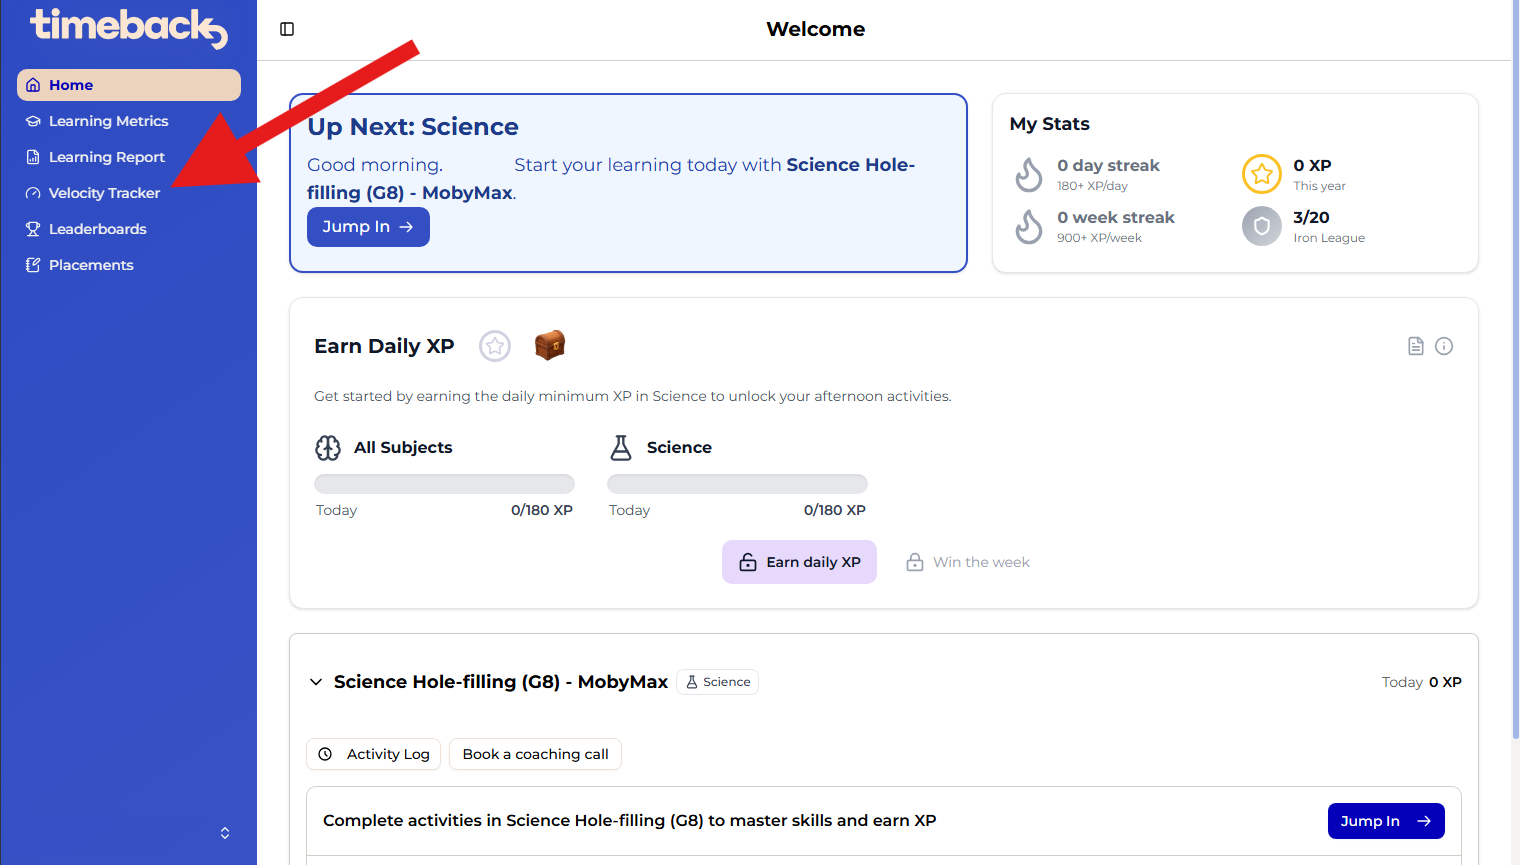Screen dimensions: 1520x865
Task: Click the info icon in Earn Daily XP
Action: click(x=1444, y=346)
